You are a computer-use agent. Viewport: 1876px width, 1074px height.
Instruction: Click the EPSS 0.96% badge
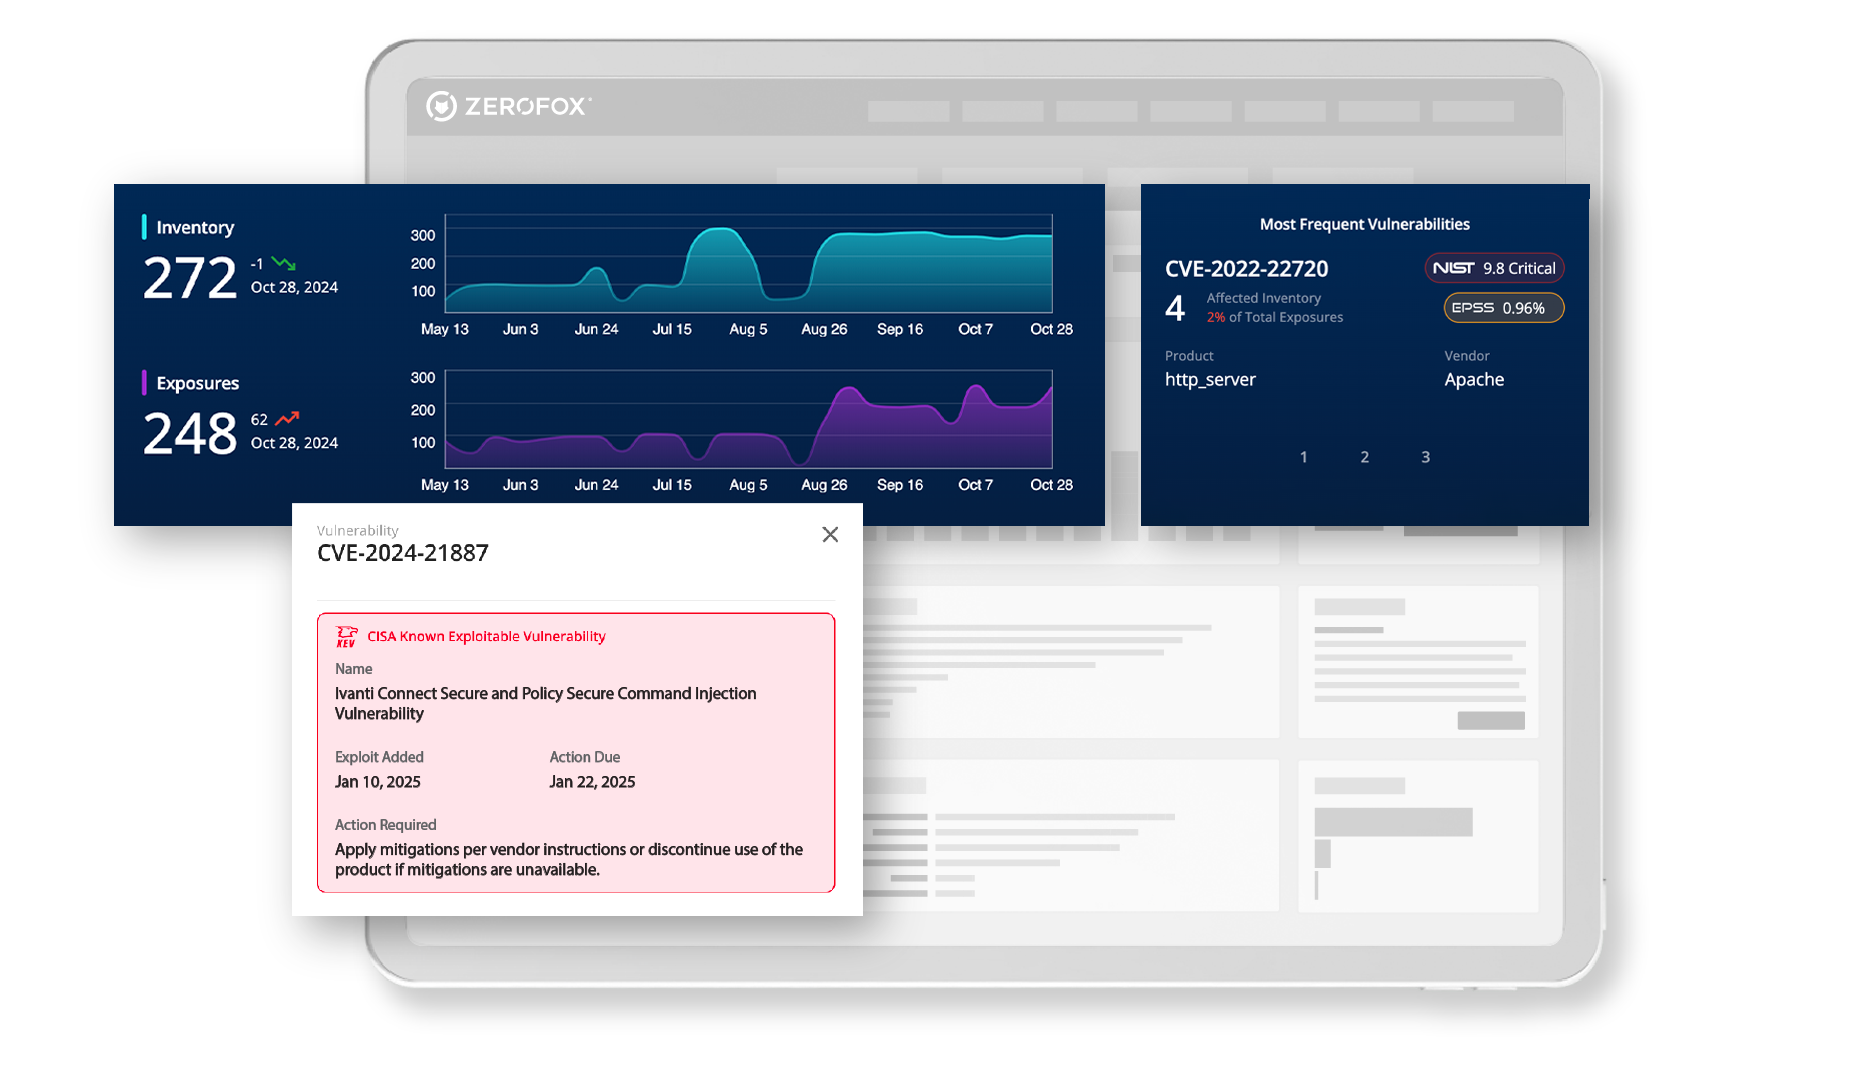tap(1503, 308)
